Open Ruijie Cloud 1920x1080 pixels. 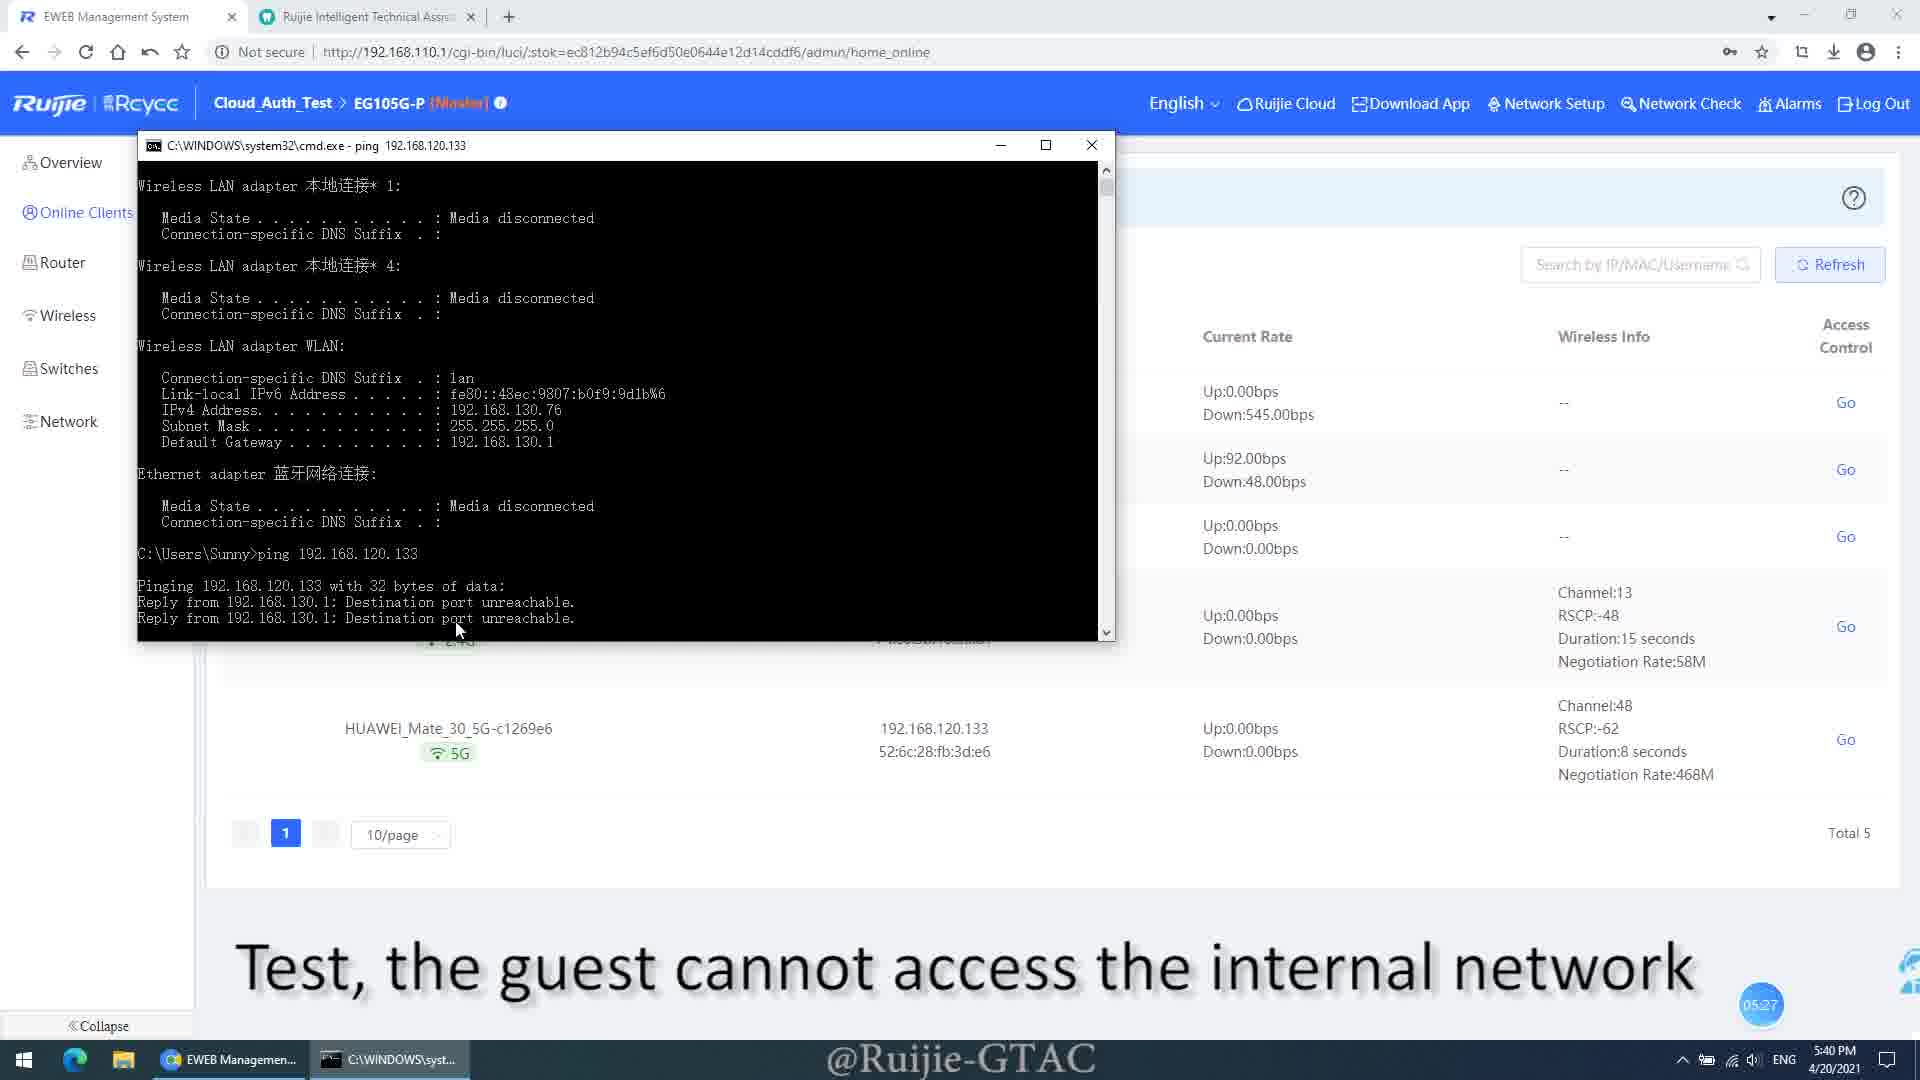point(1286,104)
